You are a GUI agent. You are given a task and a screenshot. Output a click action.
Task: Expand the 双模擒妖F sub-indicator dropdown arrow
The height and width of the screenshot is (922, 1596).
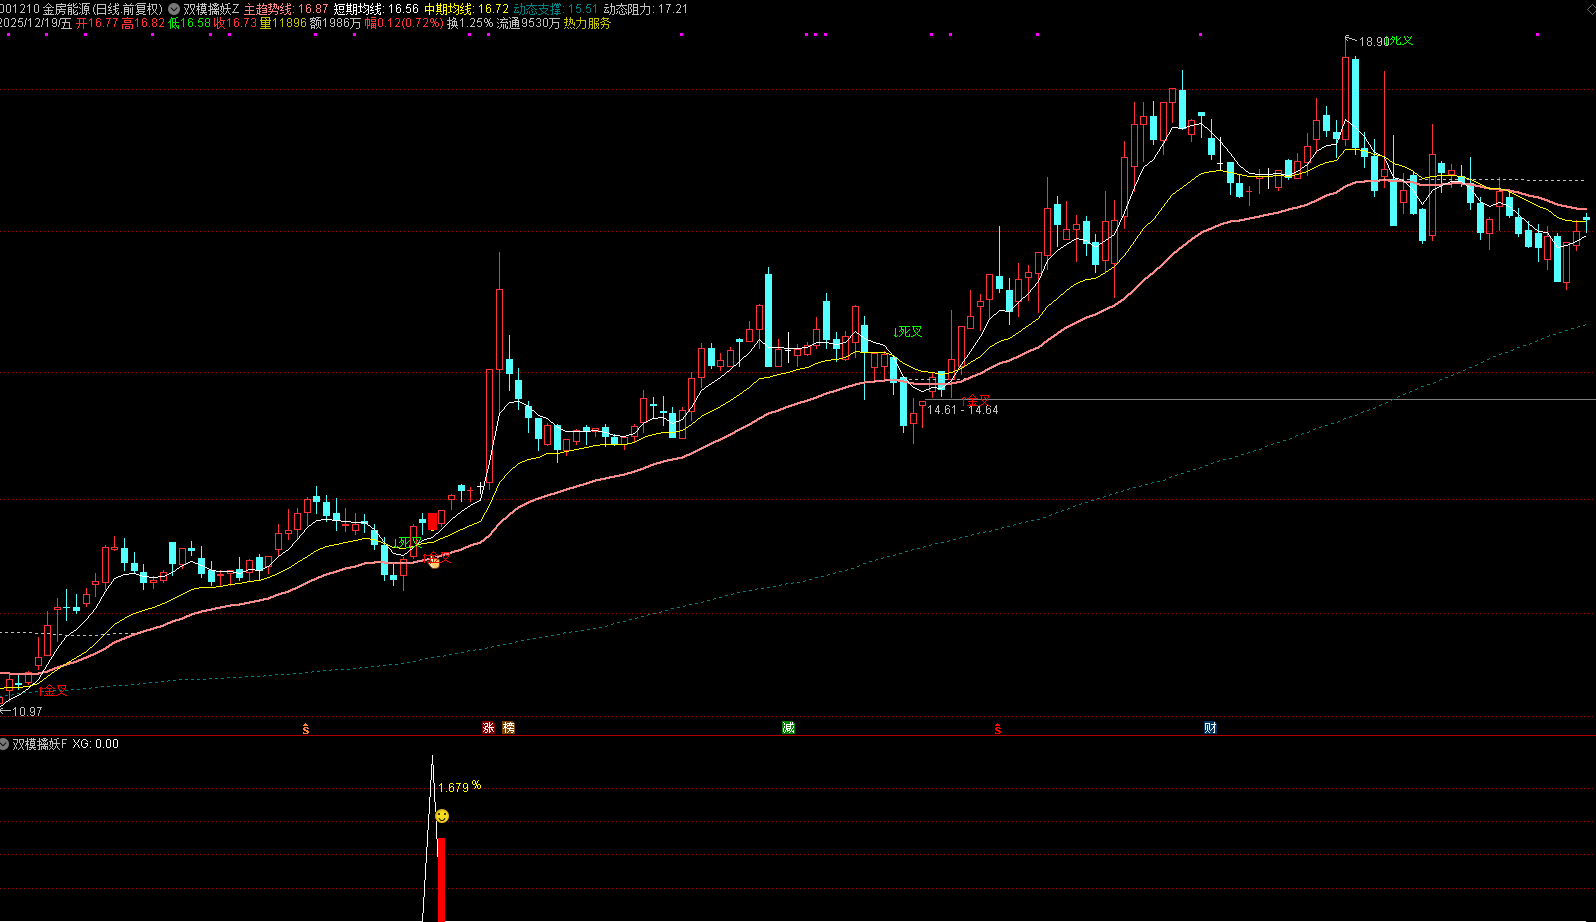[5, 744]
